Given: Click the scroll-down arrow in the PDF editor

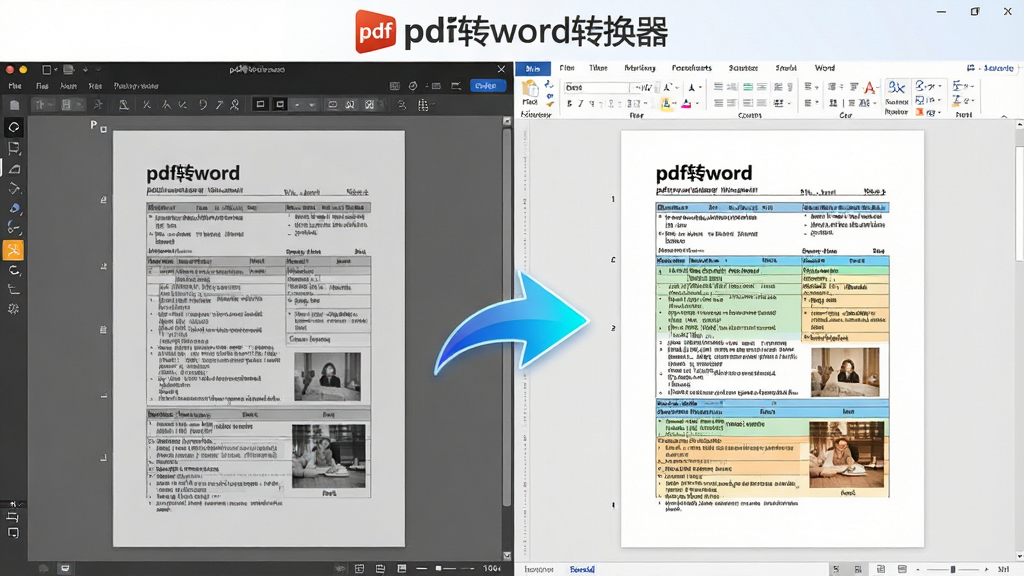Looking at the screenshot, I should point(507,556).
